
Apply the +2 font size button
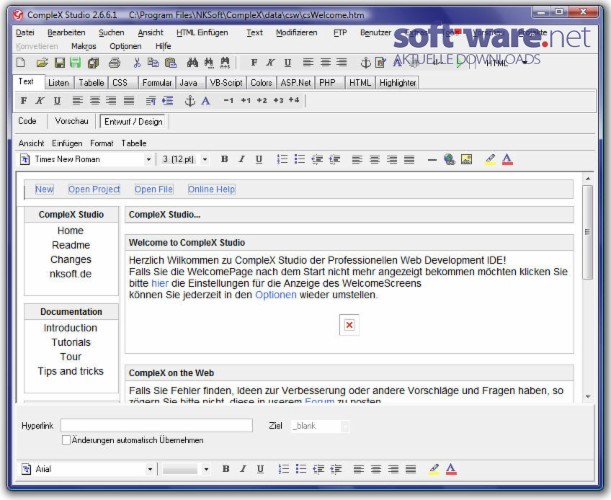[x=261, y=101]
